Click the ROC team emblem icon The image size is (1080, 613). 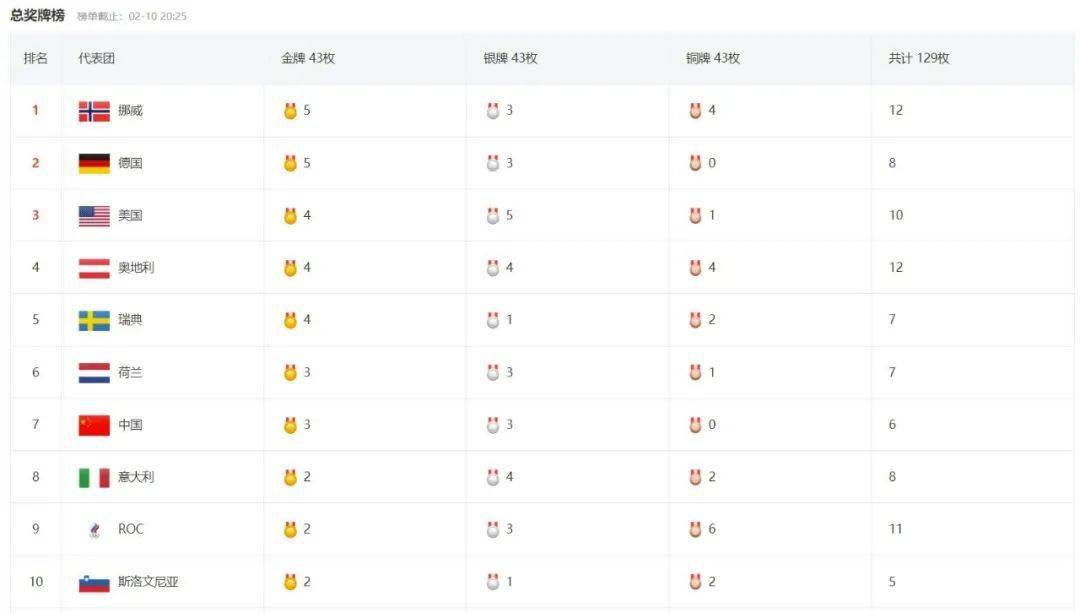point(94,530)
